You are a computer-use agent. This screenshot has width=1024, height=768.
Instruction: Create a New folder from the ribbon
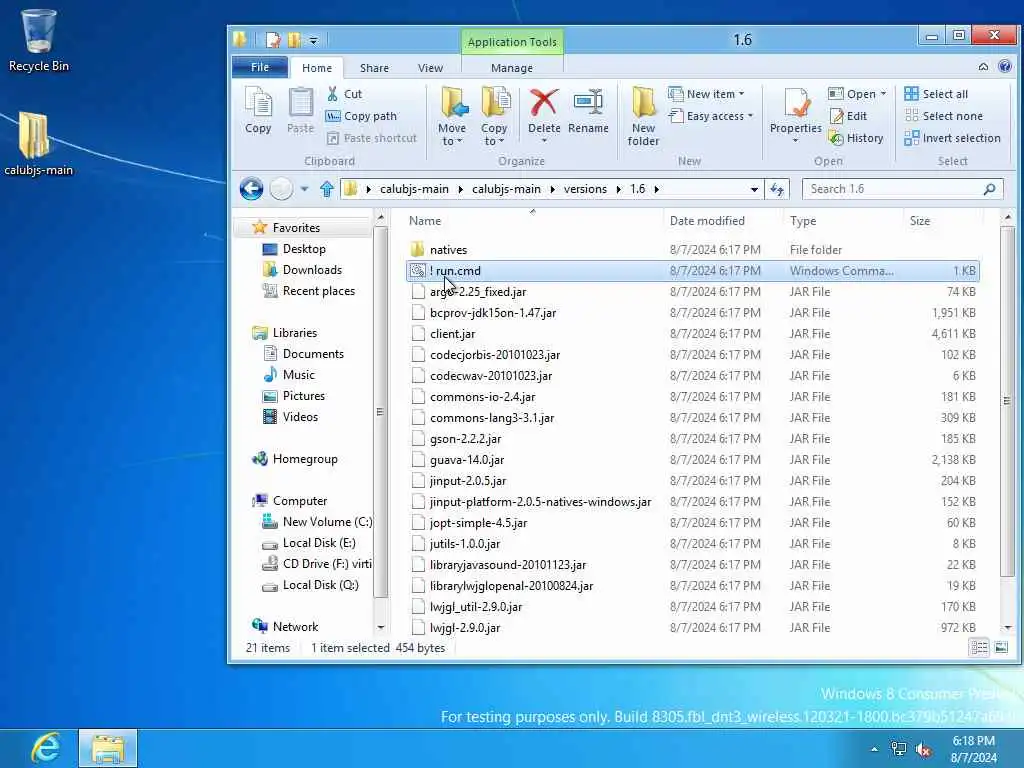[x=643, y=116]
